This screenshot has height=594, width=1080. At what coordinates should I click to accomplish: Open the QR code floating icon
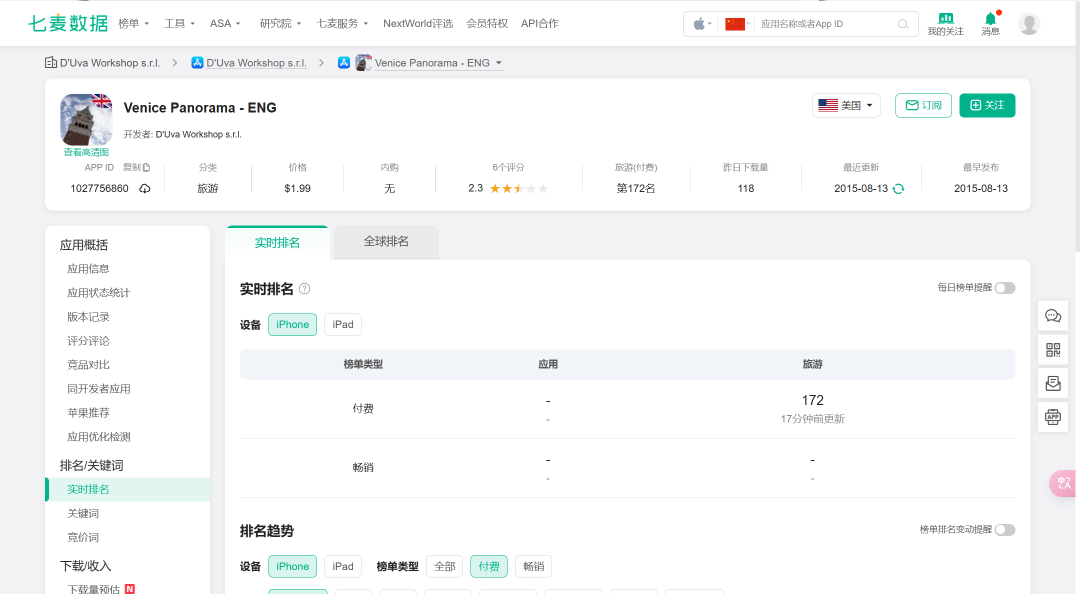(x=1052, y=349)
